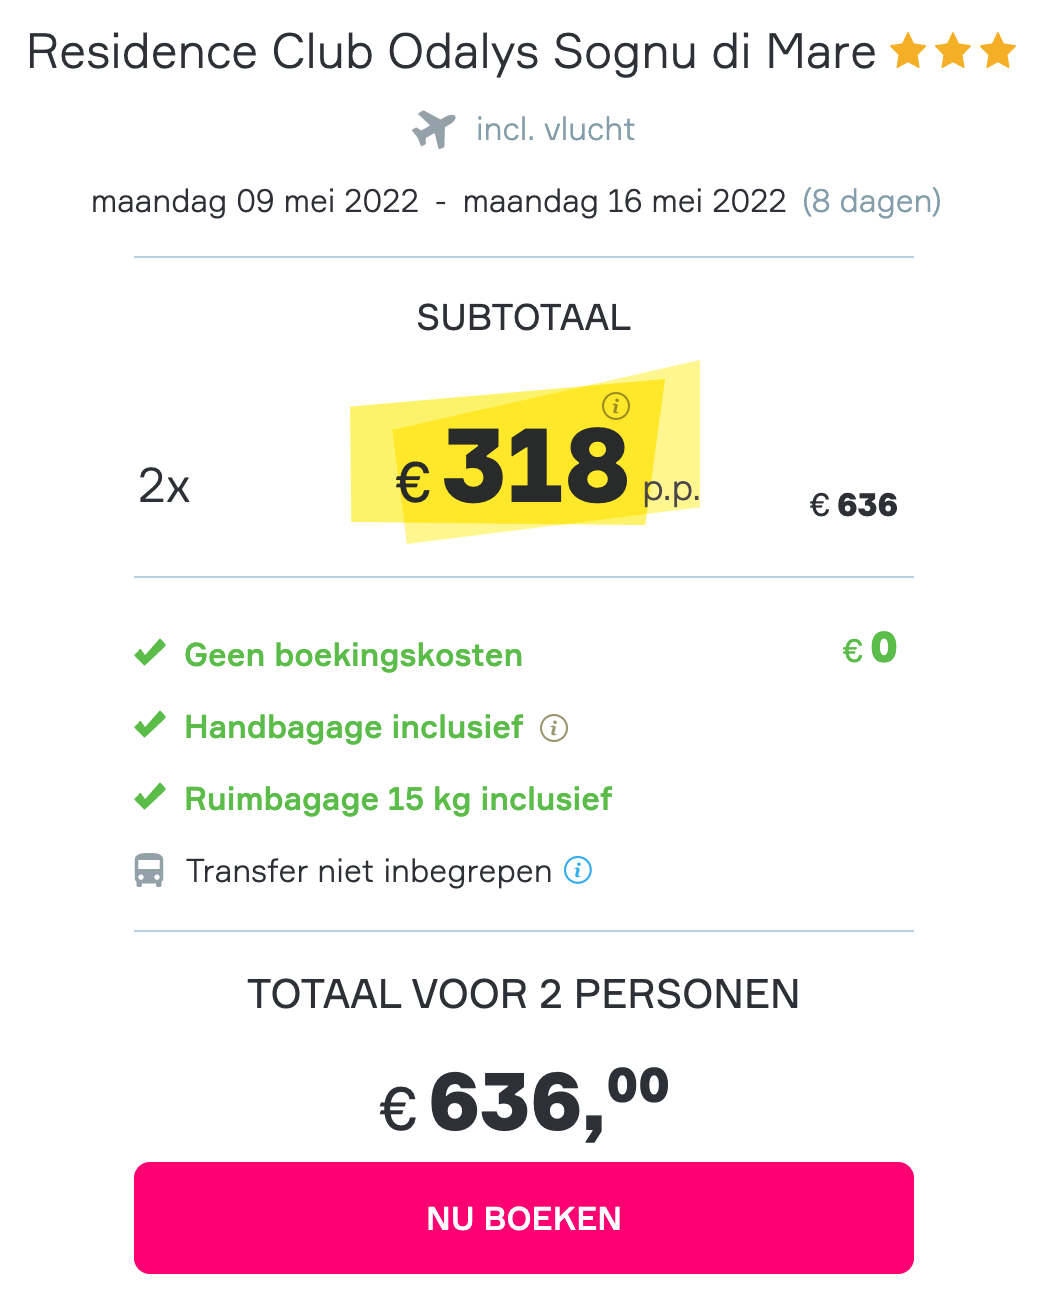This screenshot has width=1044, height=1298.
Task: Click the info icon above the 318 price
Action: [x=616, y=406]
